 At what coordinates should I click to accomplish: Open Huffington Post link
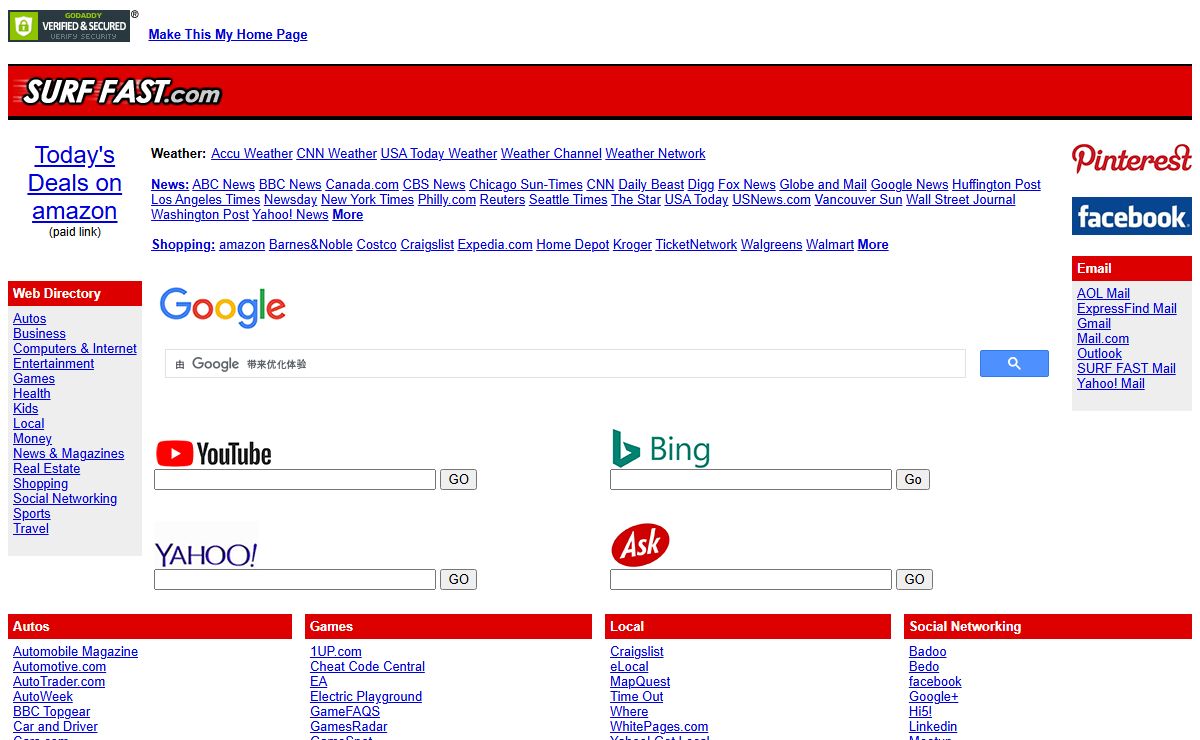[996, 185]
